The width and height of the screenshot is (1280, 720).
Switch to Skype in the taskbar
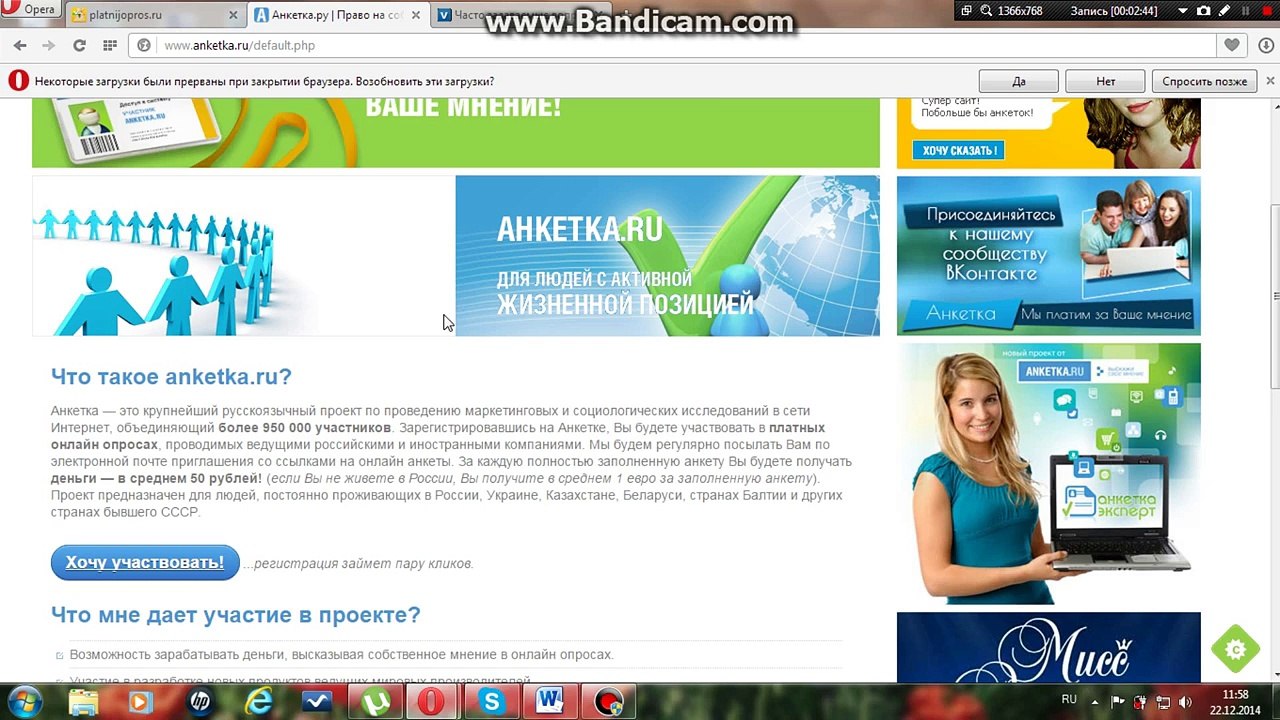click(491, 702)
